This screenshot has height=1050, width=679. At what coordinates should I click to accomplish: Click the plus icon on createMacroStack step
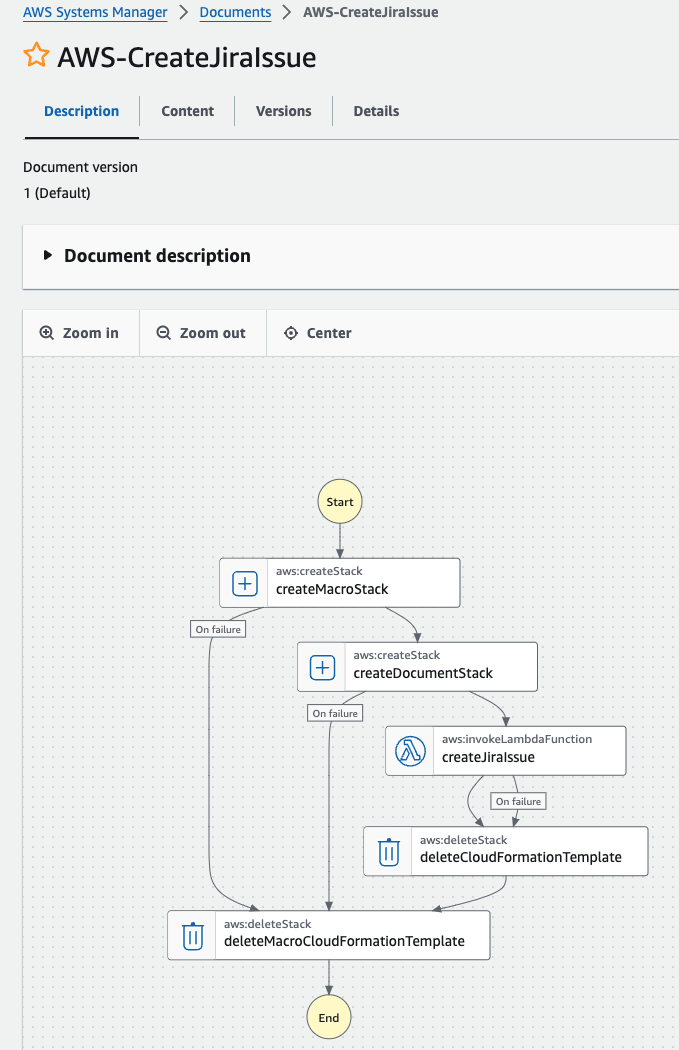point(245,583)
